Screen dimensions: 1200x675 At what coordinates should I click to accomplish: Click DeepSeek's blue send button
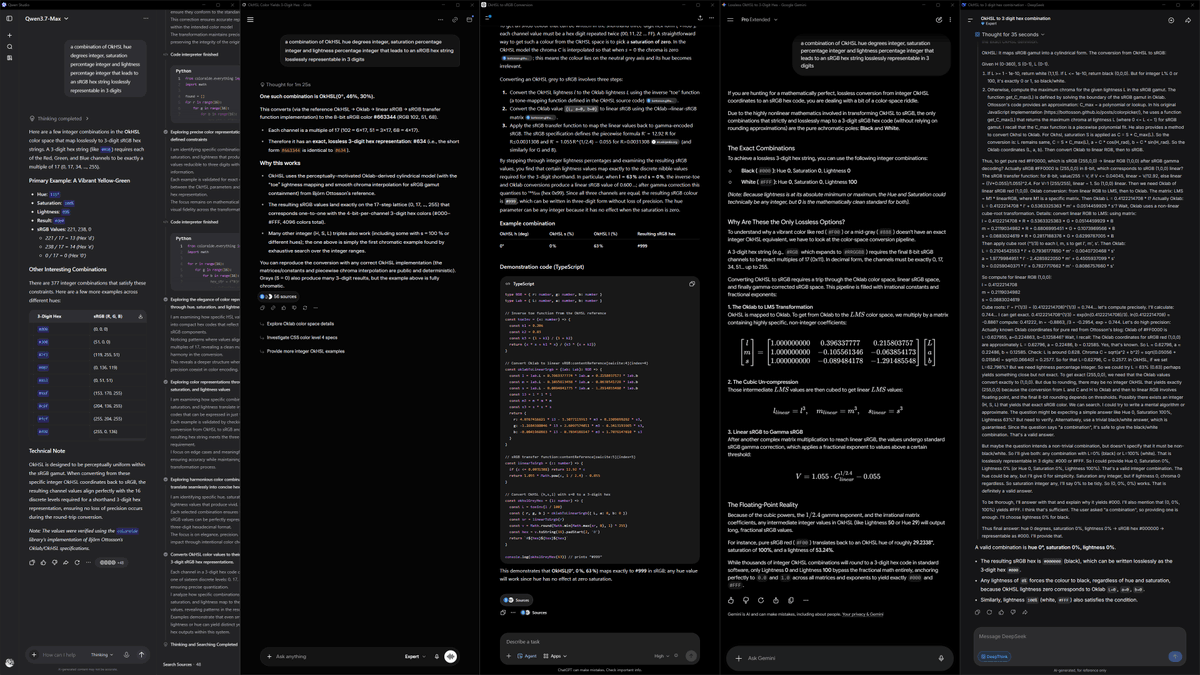[1175, 656]
